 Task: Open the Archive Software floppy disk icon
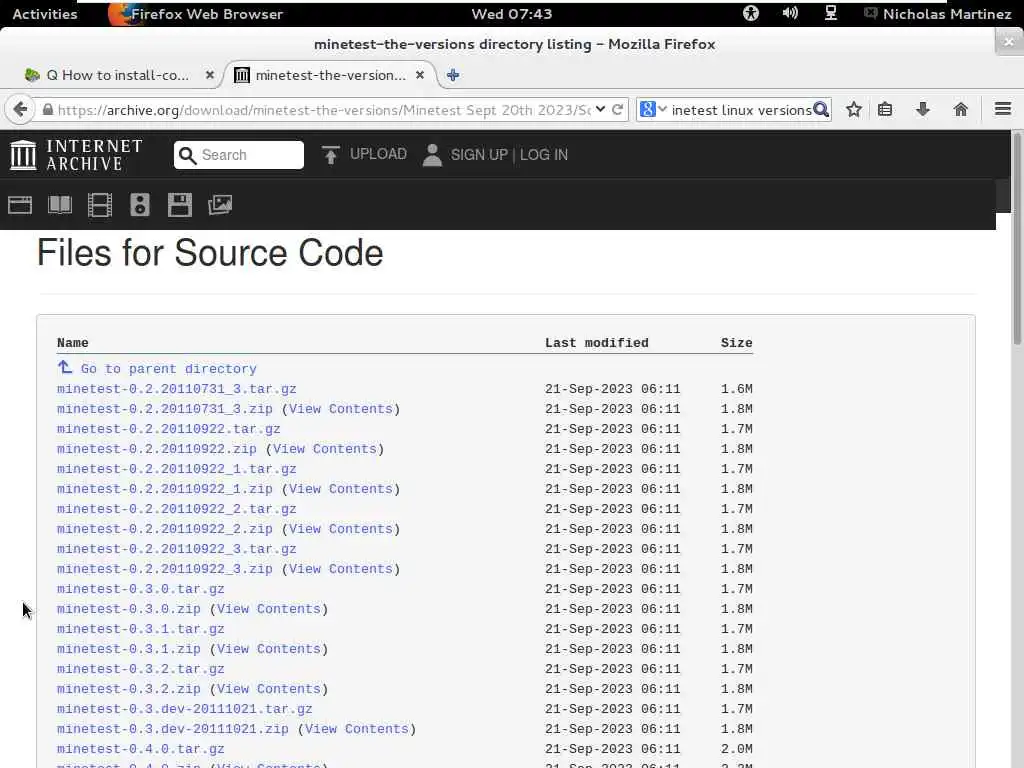tap(180, 205)
